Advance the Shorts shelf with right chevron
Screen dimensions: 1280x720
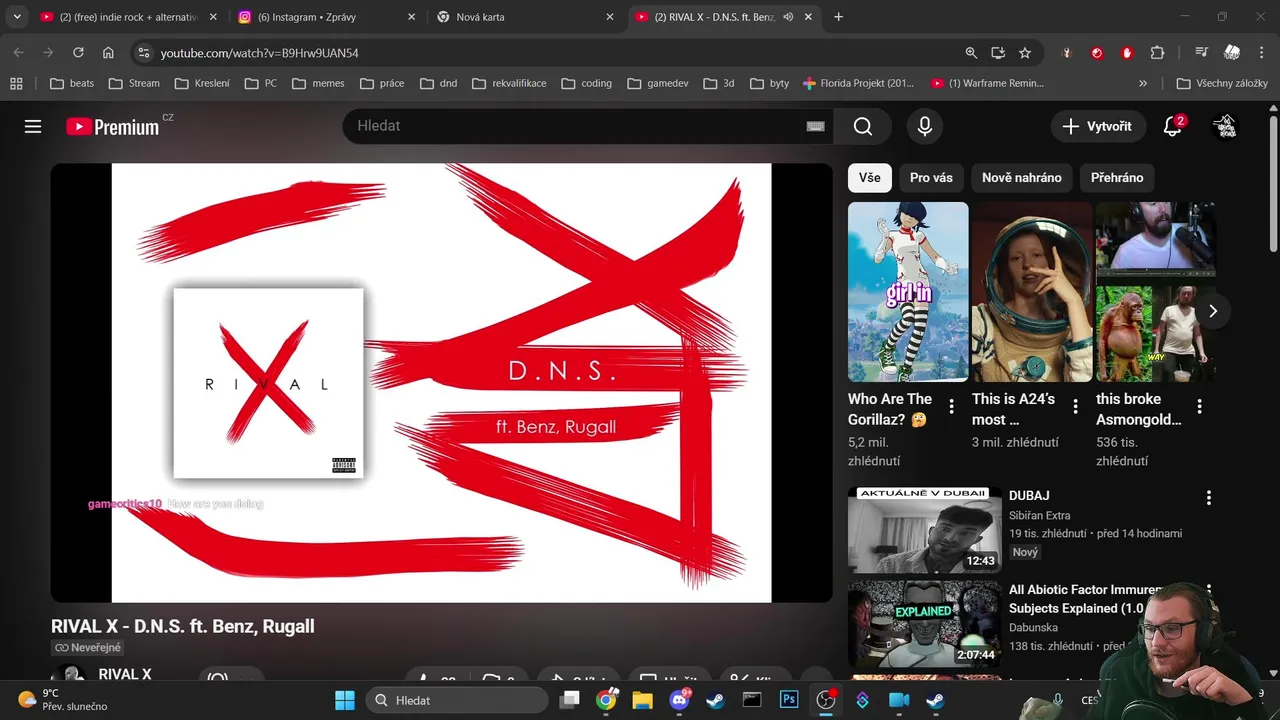[x=1212, y=311]
